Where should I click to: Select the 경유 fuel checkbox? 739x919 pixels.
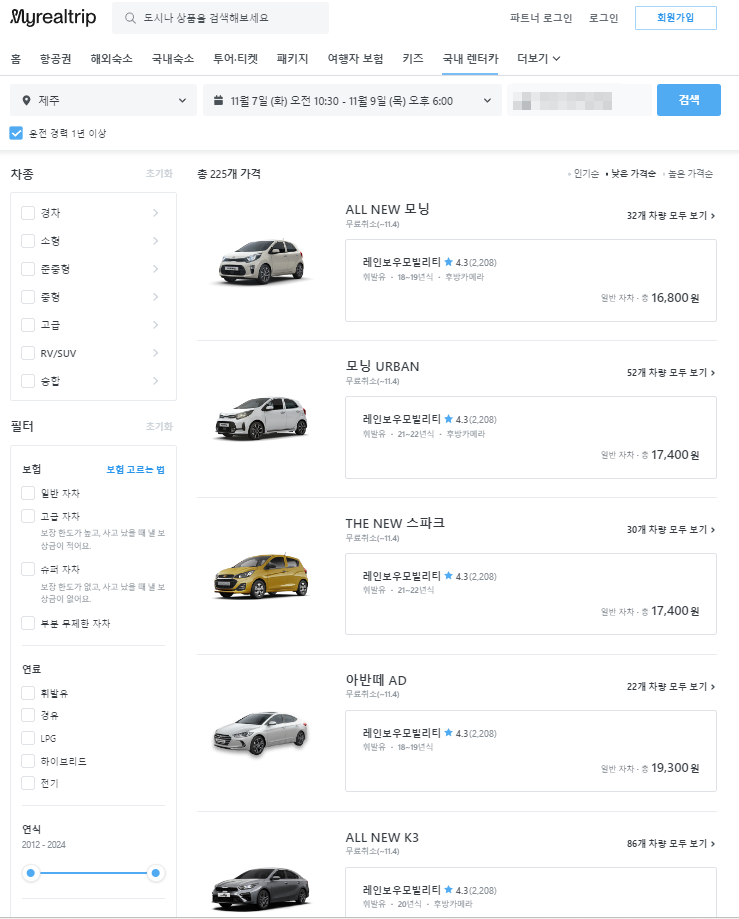click(x=28, y=715)
